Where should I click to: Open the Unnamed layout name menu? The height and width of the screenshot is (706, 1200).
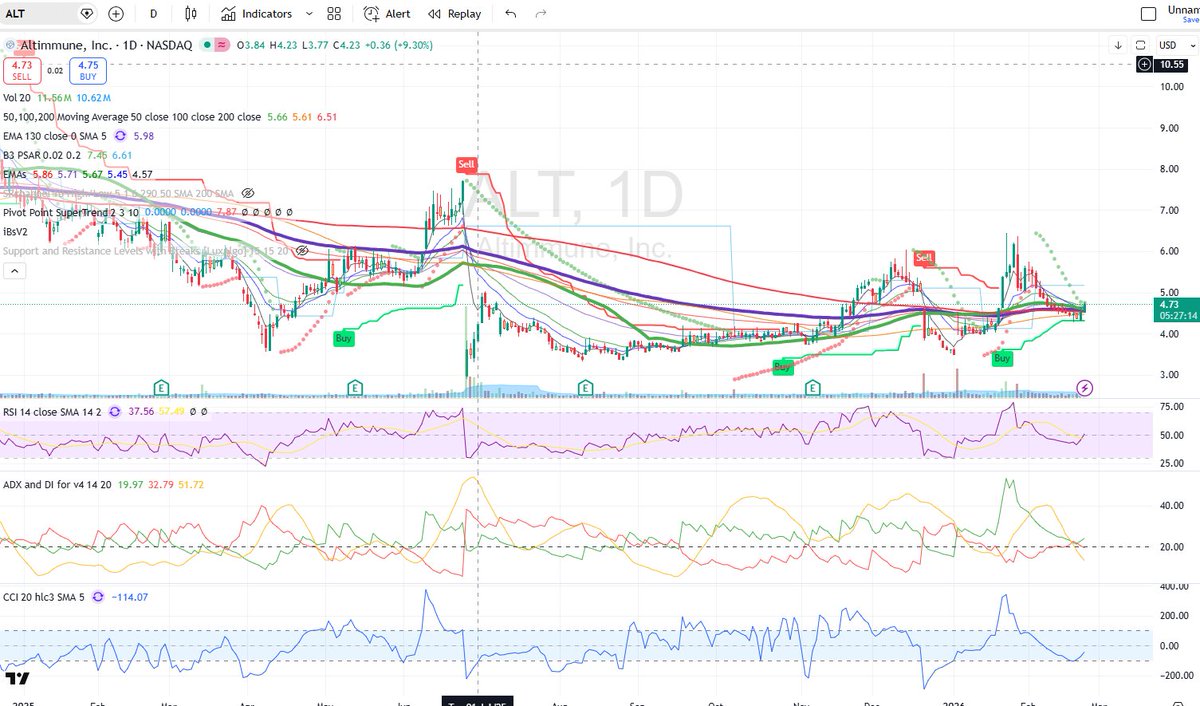pyautogui.click(x=1183, y=10)
